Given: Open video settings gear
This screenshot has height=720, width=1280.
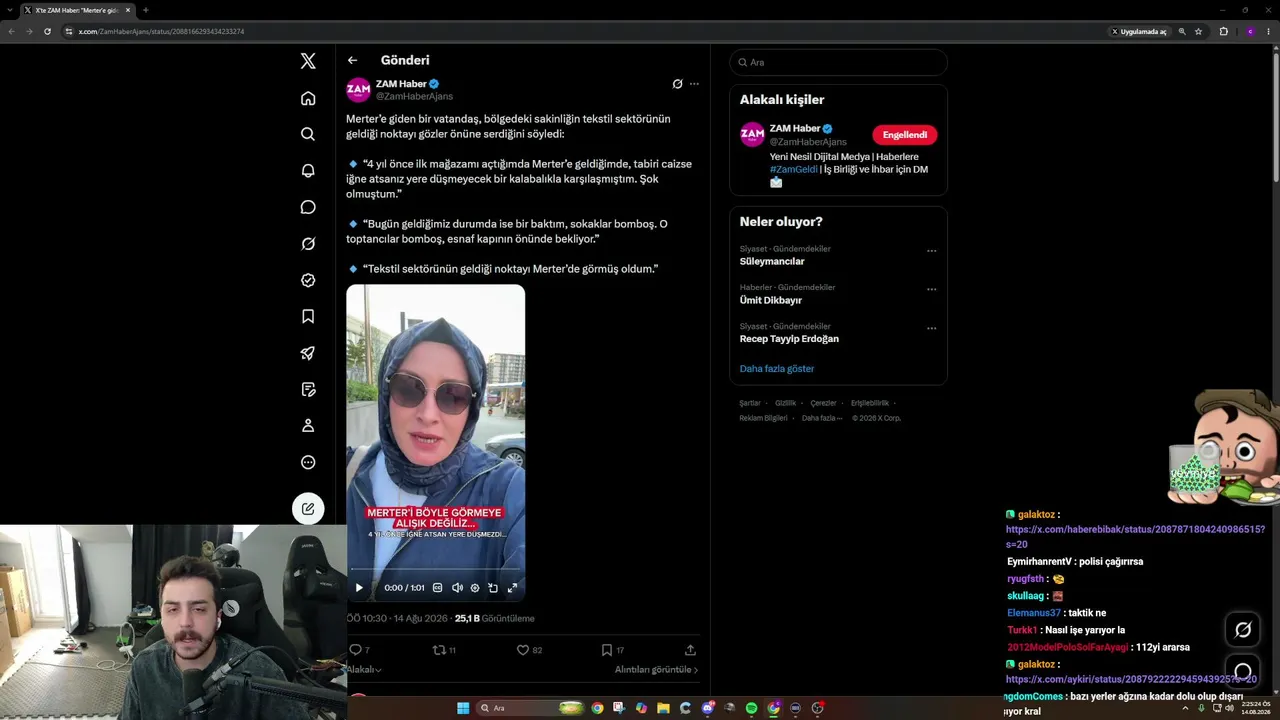Looking at the screenshot, I should coord(475,588).
